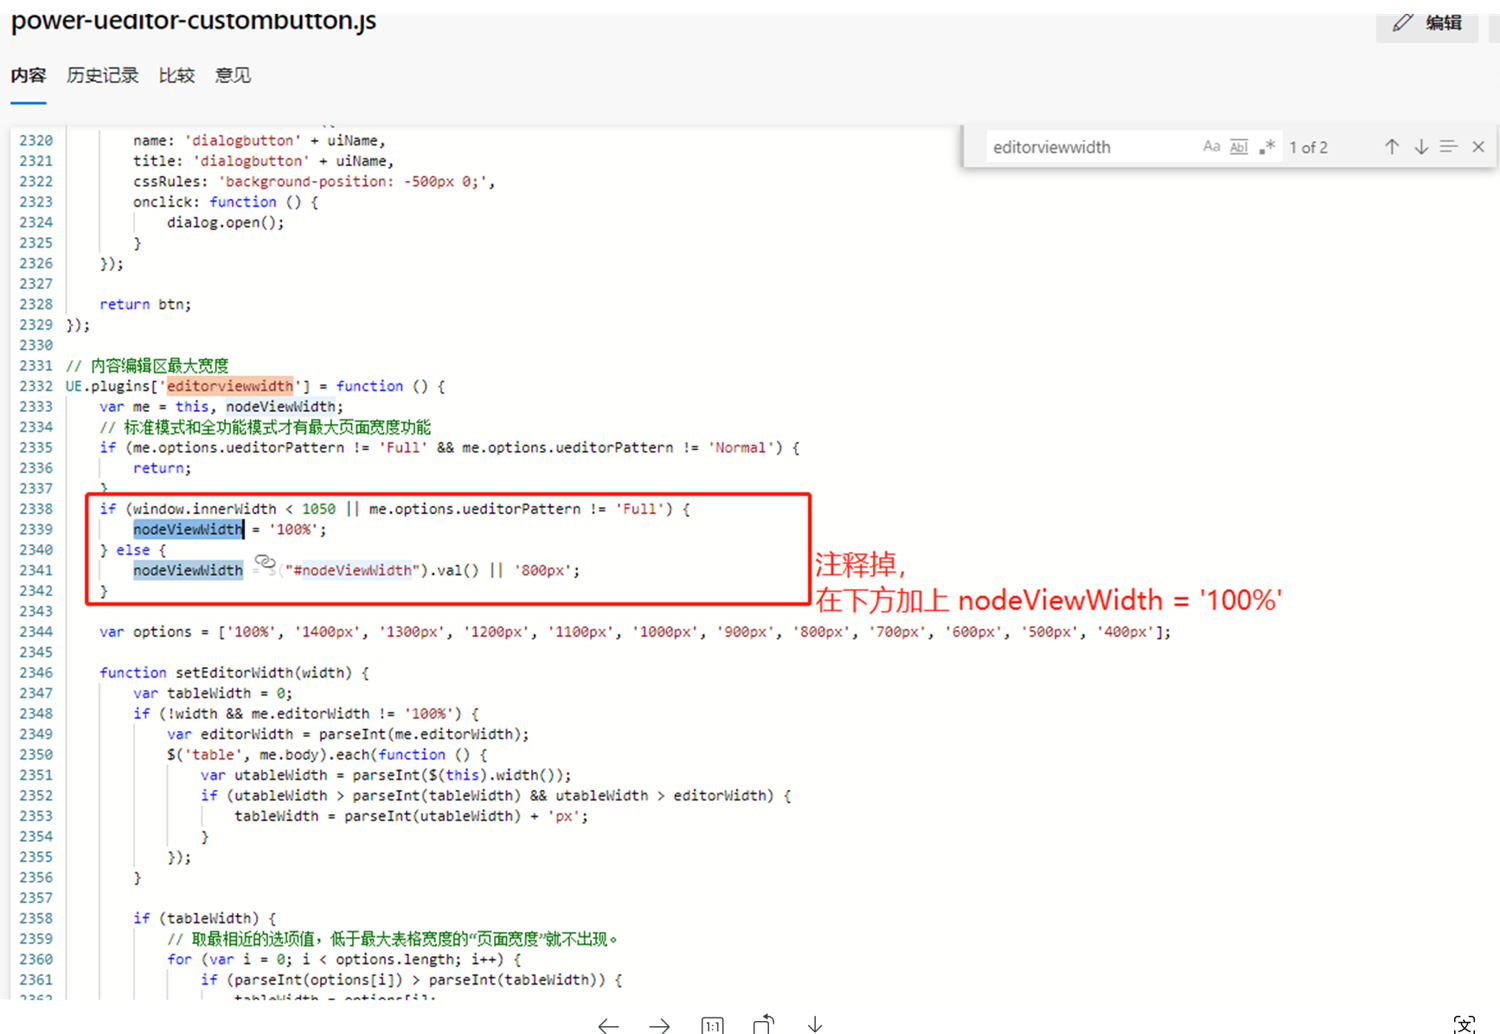
Task: Click the download arrow icon
Action: (815, 1024)
